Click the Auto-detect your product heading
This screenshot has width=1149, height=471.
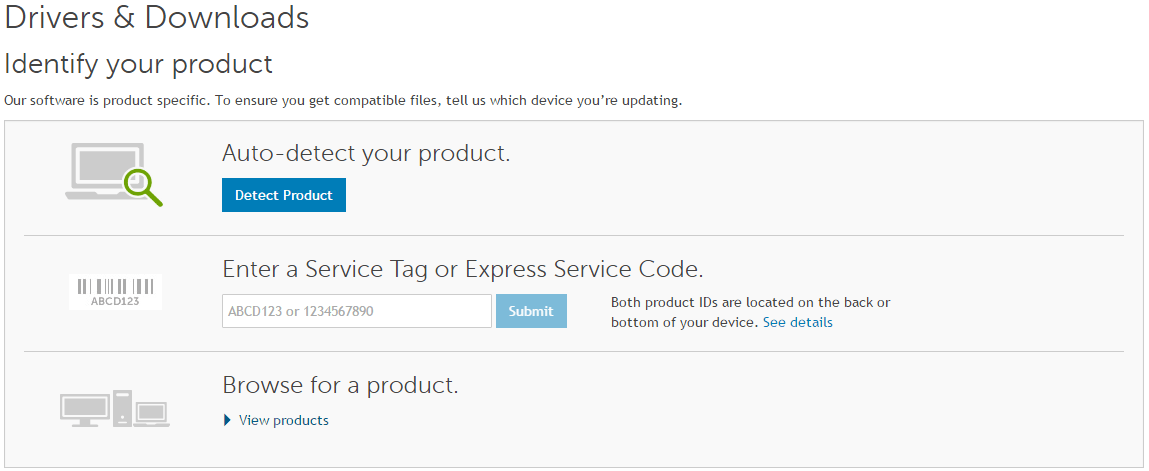pos(366,153)
